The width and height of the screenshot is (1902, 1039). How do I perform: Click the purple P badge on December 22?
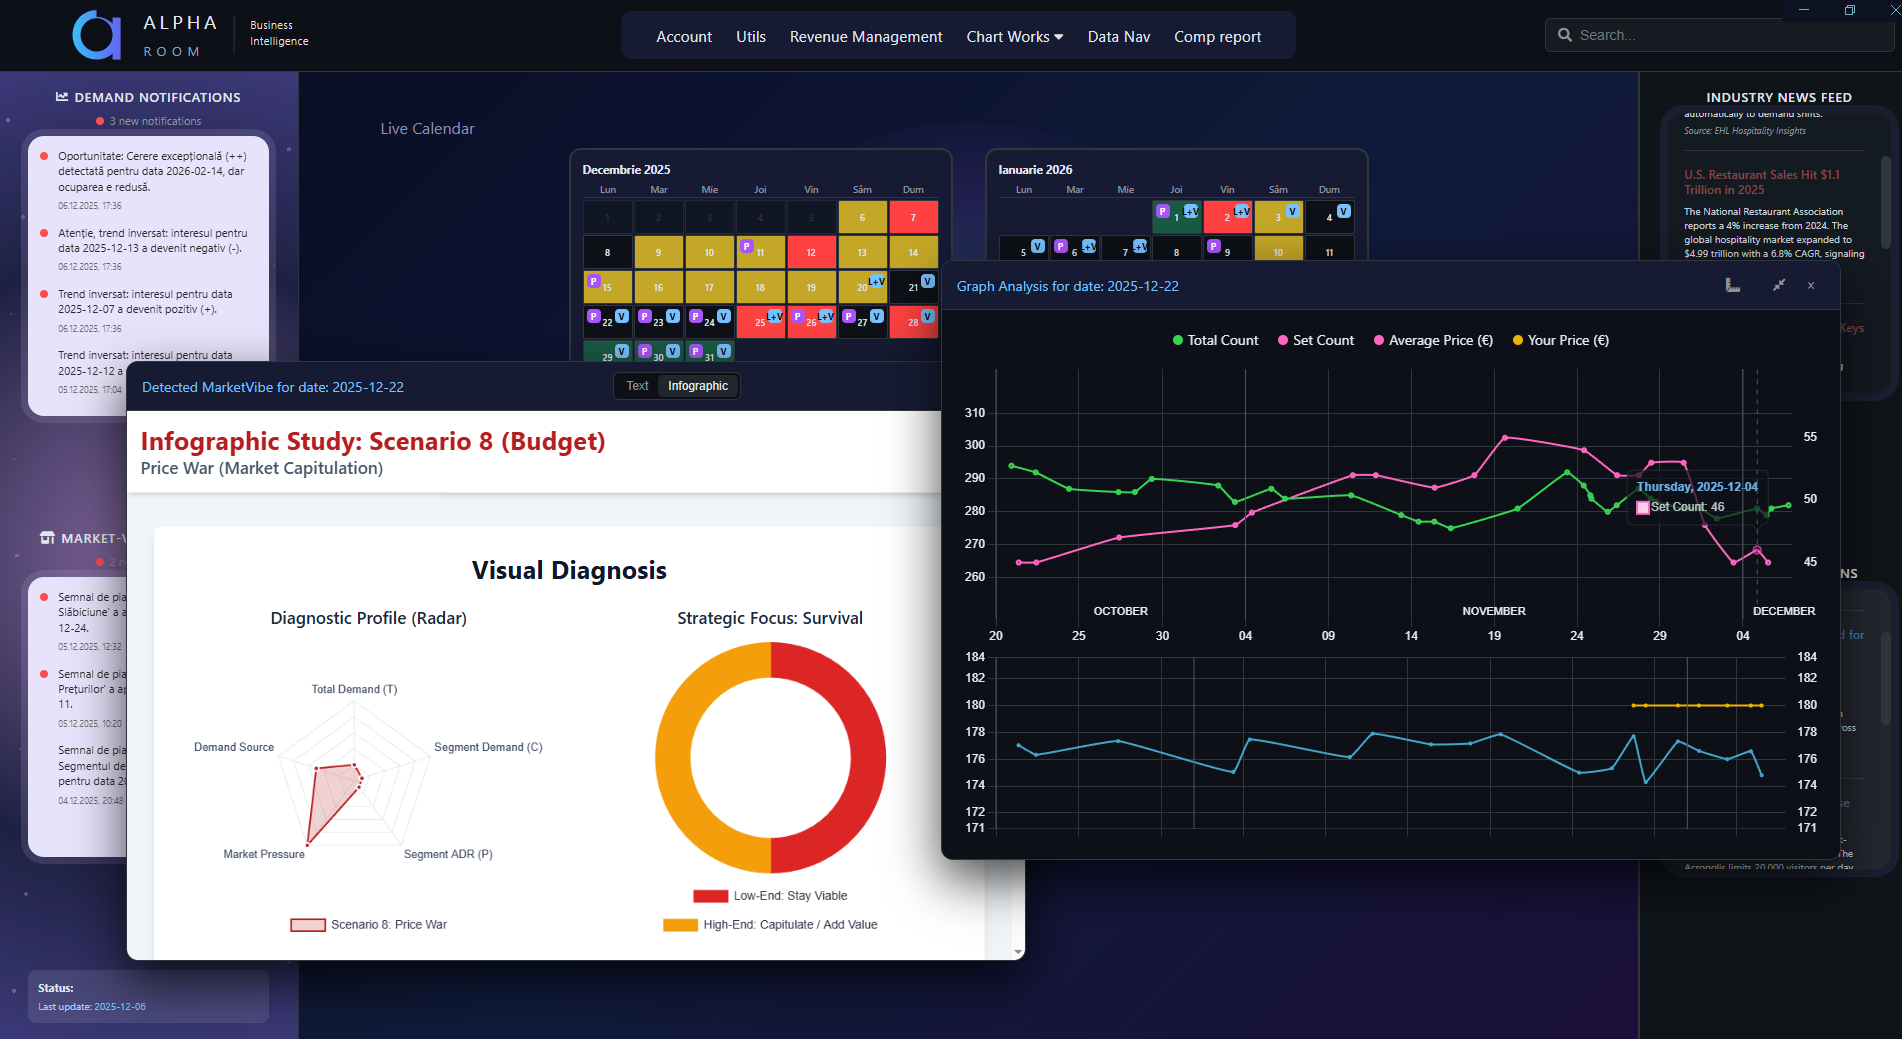tap(594, 316)
